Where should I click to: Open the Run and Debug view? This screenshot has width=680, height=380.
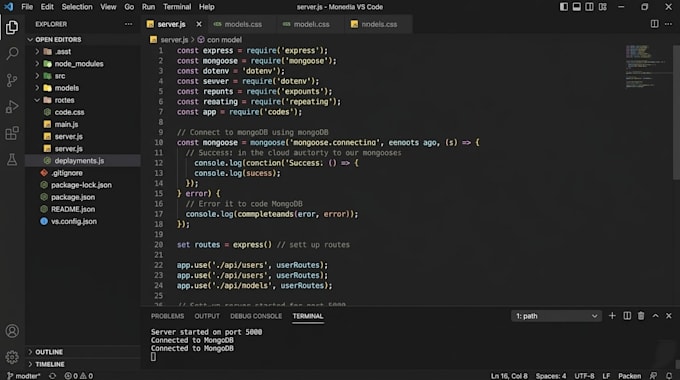12,107
